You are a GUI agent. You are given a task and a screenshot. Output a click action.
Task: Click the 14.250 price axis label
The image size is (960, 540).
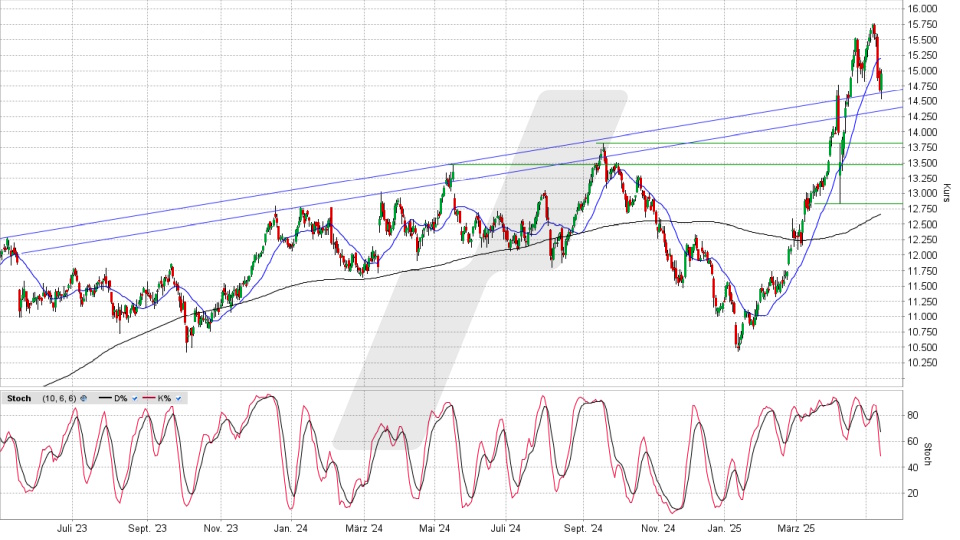pyautogui.click(x=922, y=116)
